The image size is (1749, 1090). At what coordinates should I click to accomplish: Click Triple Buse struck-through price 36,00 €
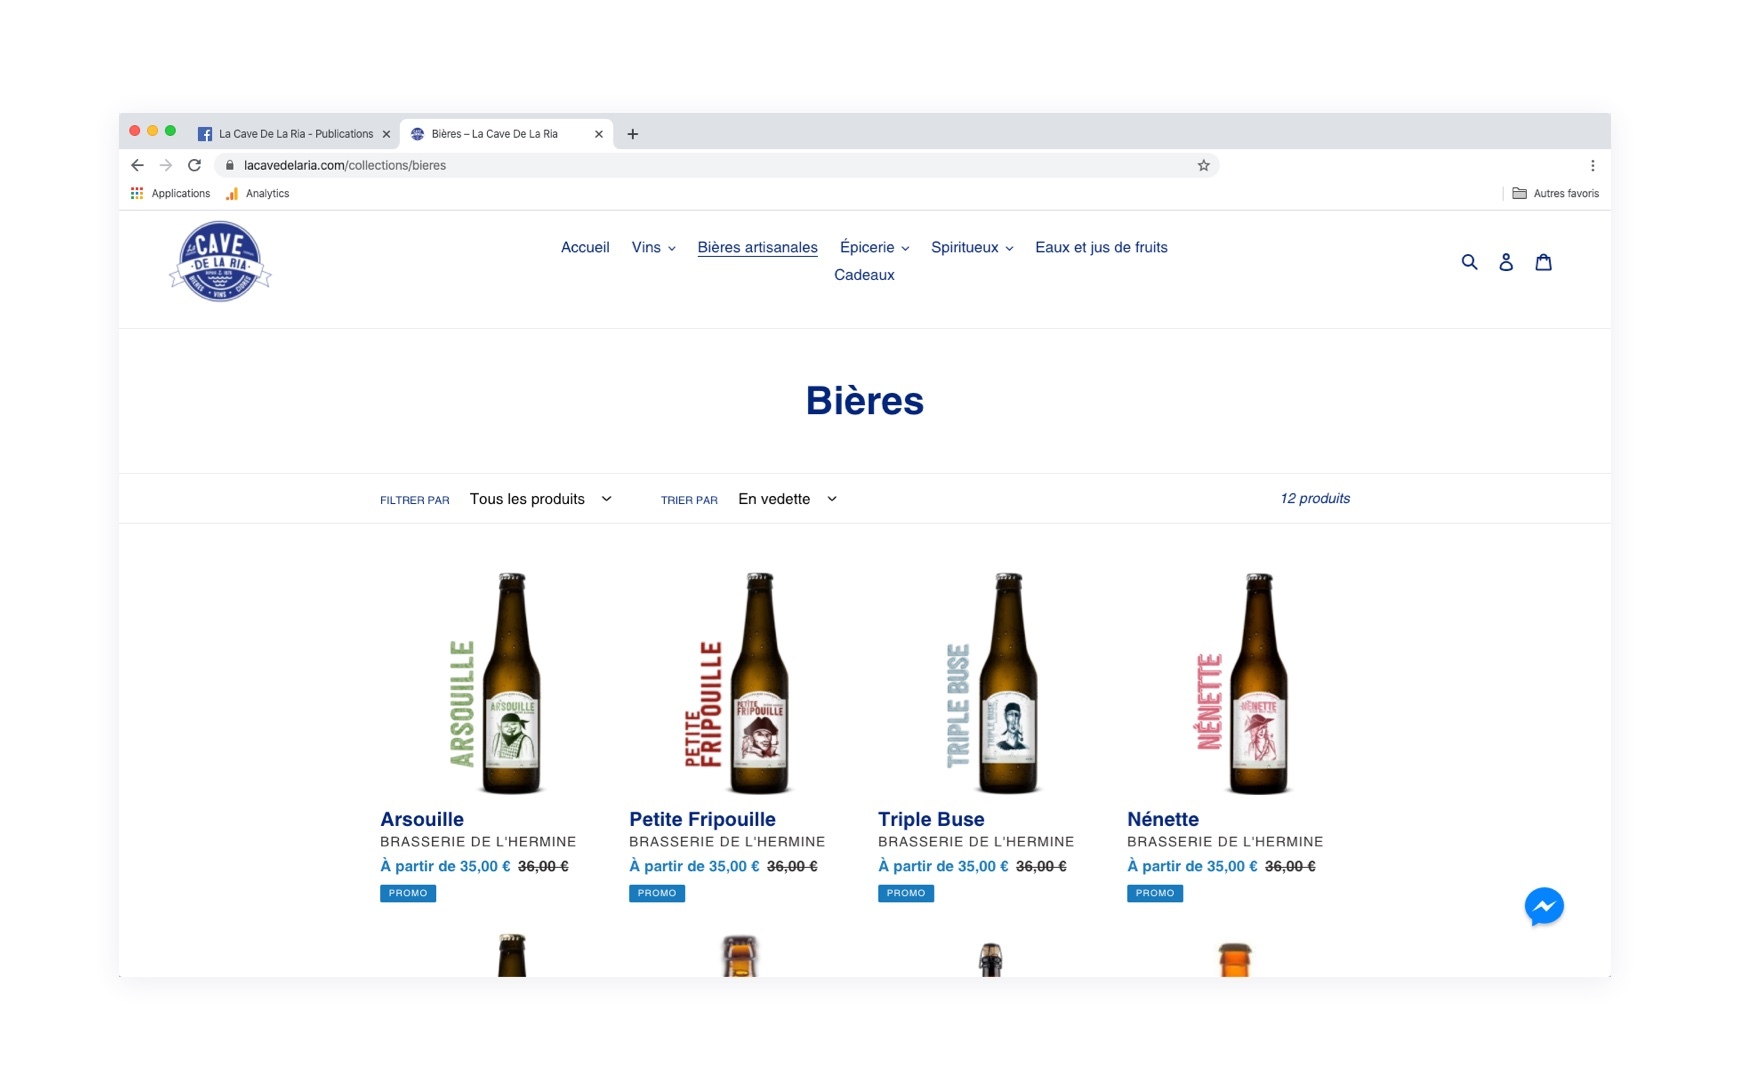1041,867
